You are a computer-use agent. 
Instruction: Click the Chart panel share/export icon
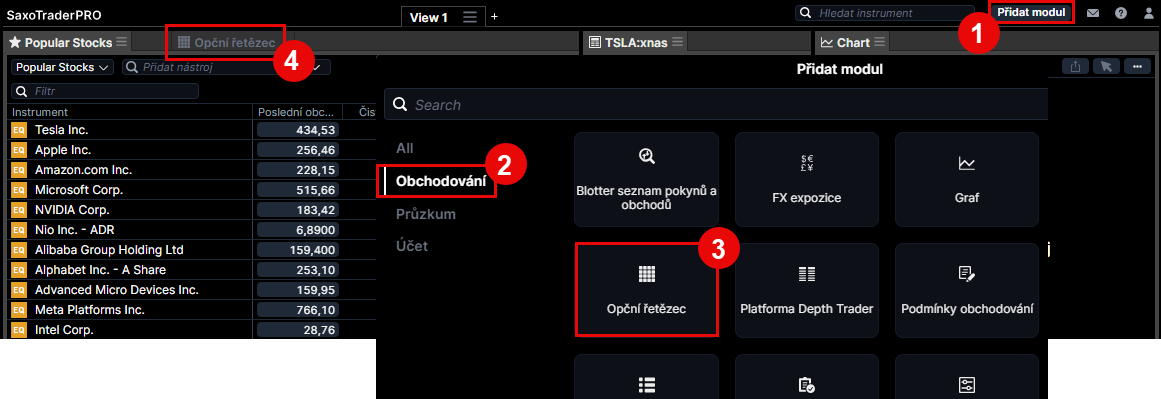[1075, 67]
